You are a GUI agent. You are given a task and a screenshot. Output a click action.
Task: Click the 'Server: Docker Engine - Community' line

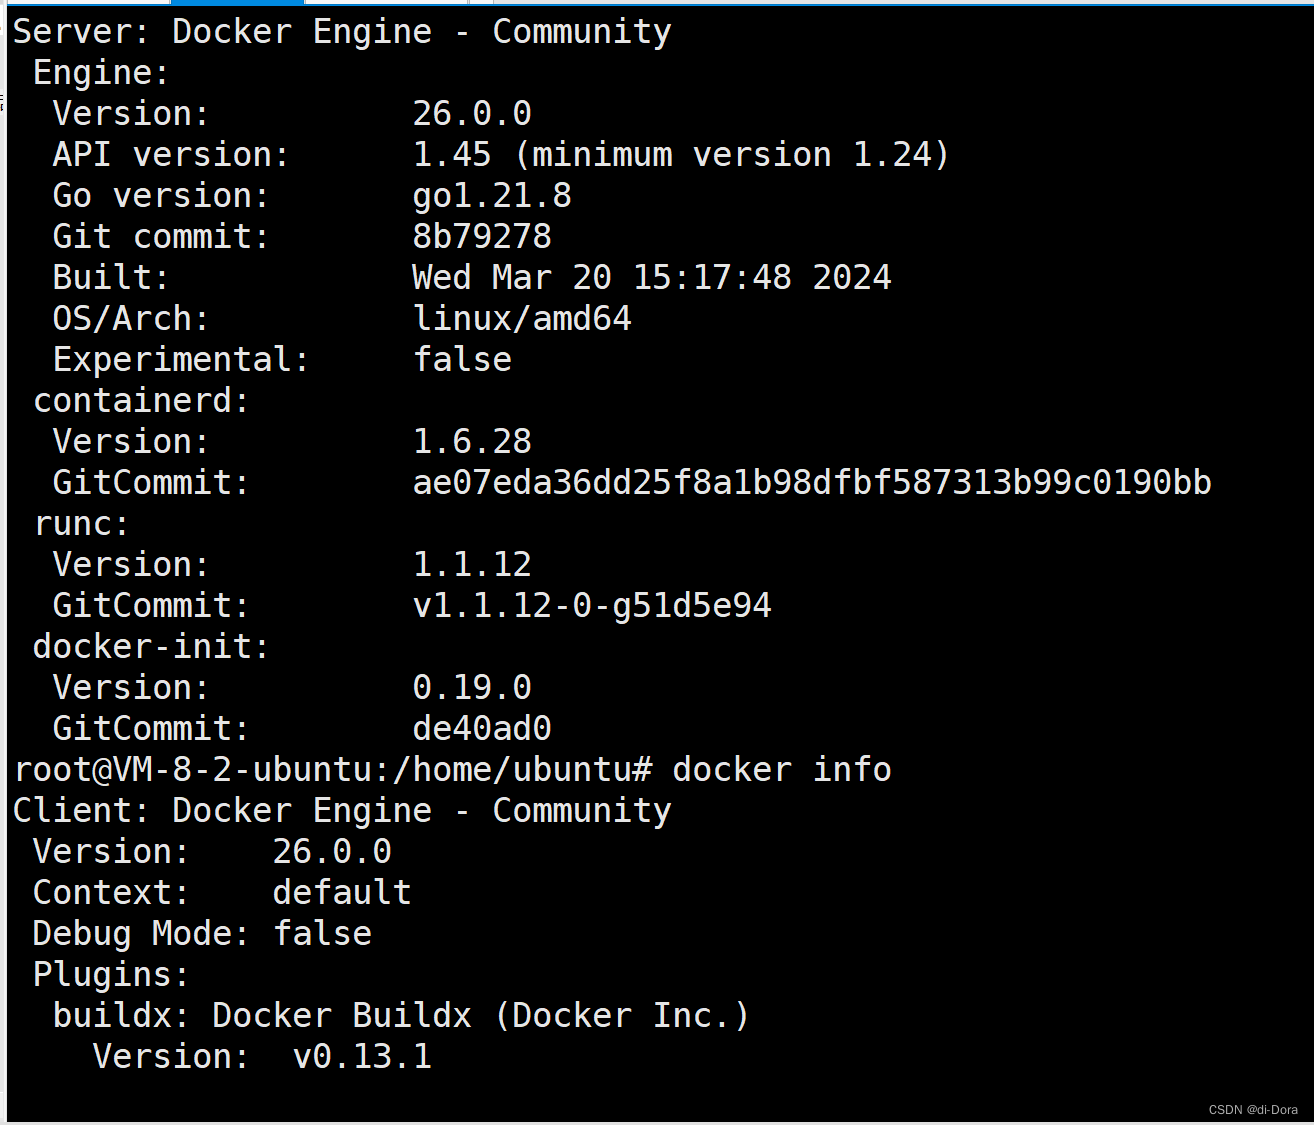tap(342, 32)
